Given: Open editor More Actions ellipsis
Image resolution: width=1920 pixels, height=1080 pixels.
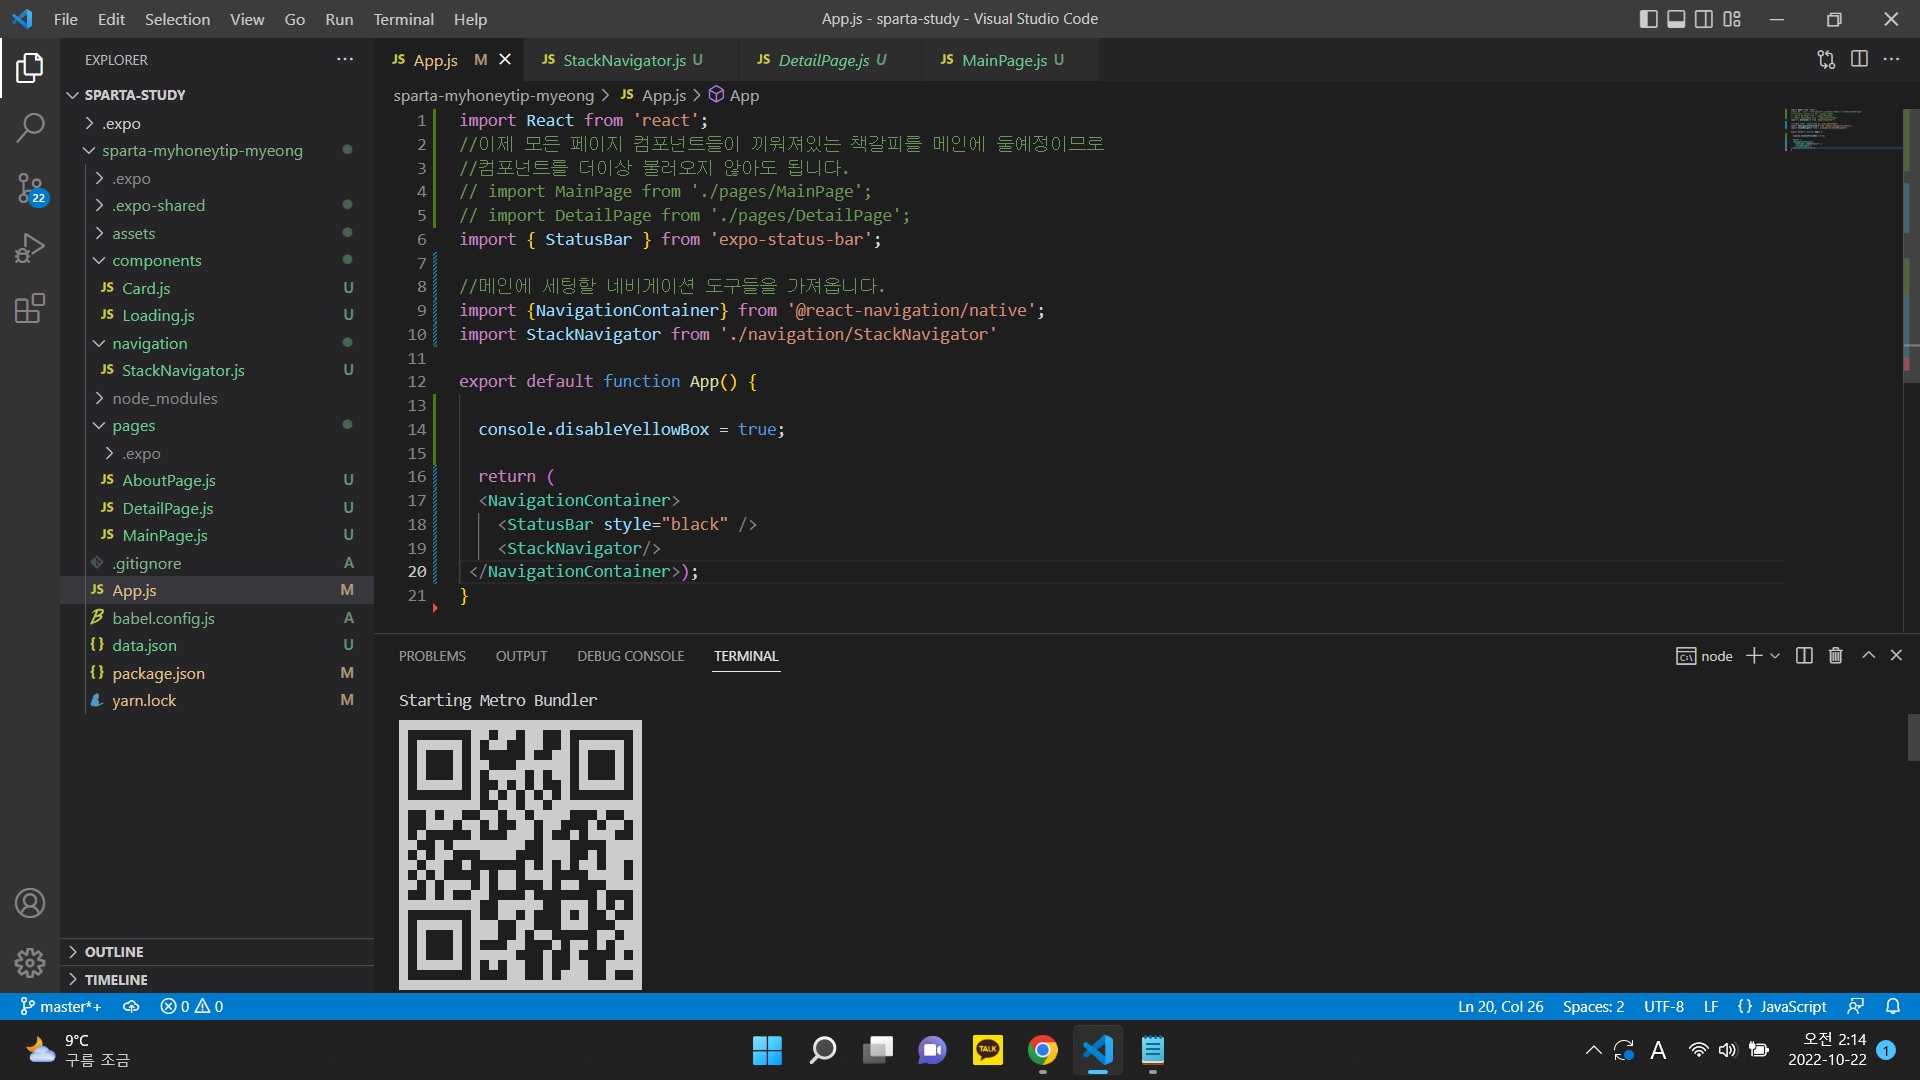Looking at the screenshot, I should click(x=1891, y=60).
